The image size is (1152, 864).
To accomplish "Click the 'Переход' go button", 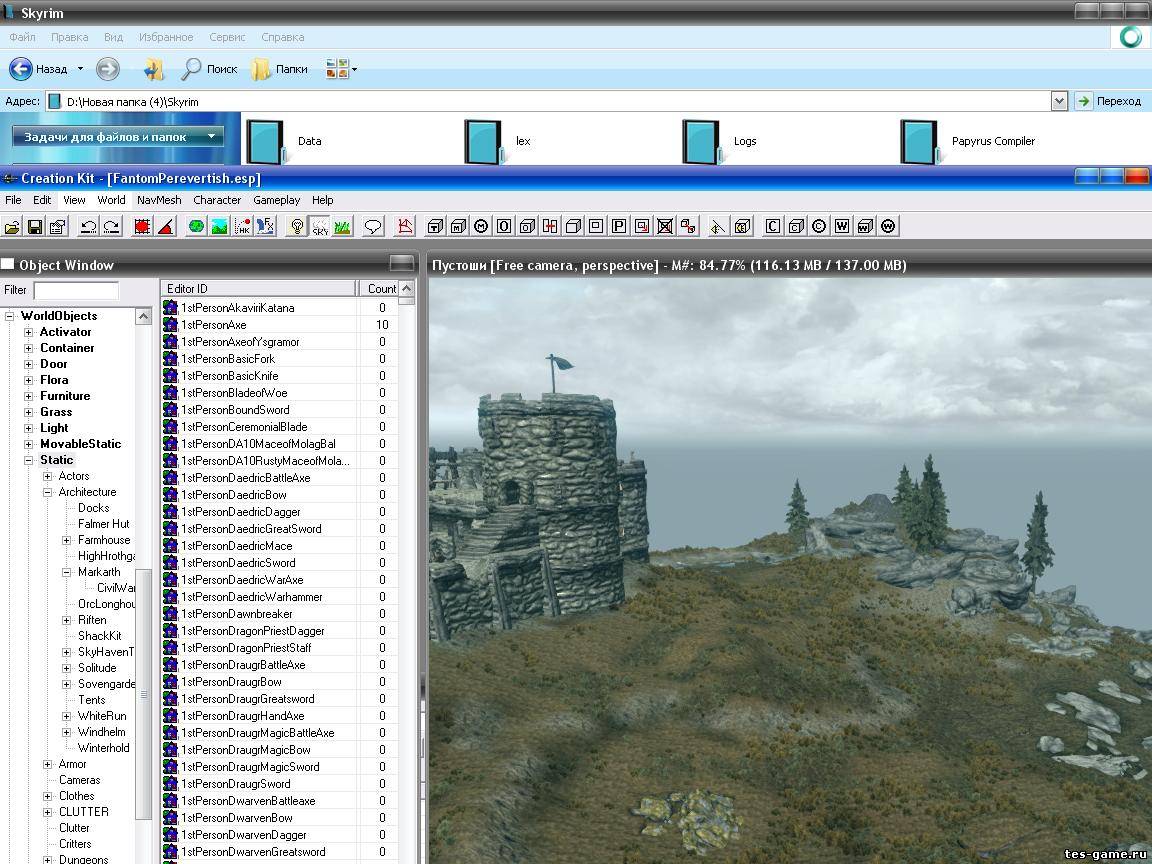I will 1109,101.
